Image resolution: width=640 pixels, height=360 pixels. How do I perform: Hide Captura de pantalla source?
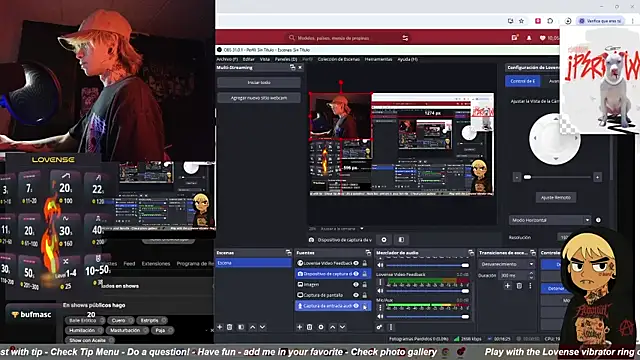tap(356, 295)
